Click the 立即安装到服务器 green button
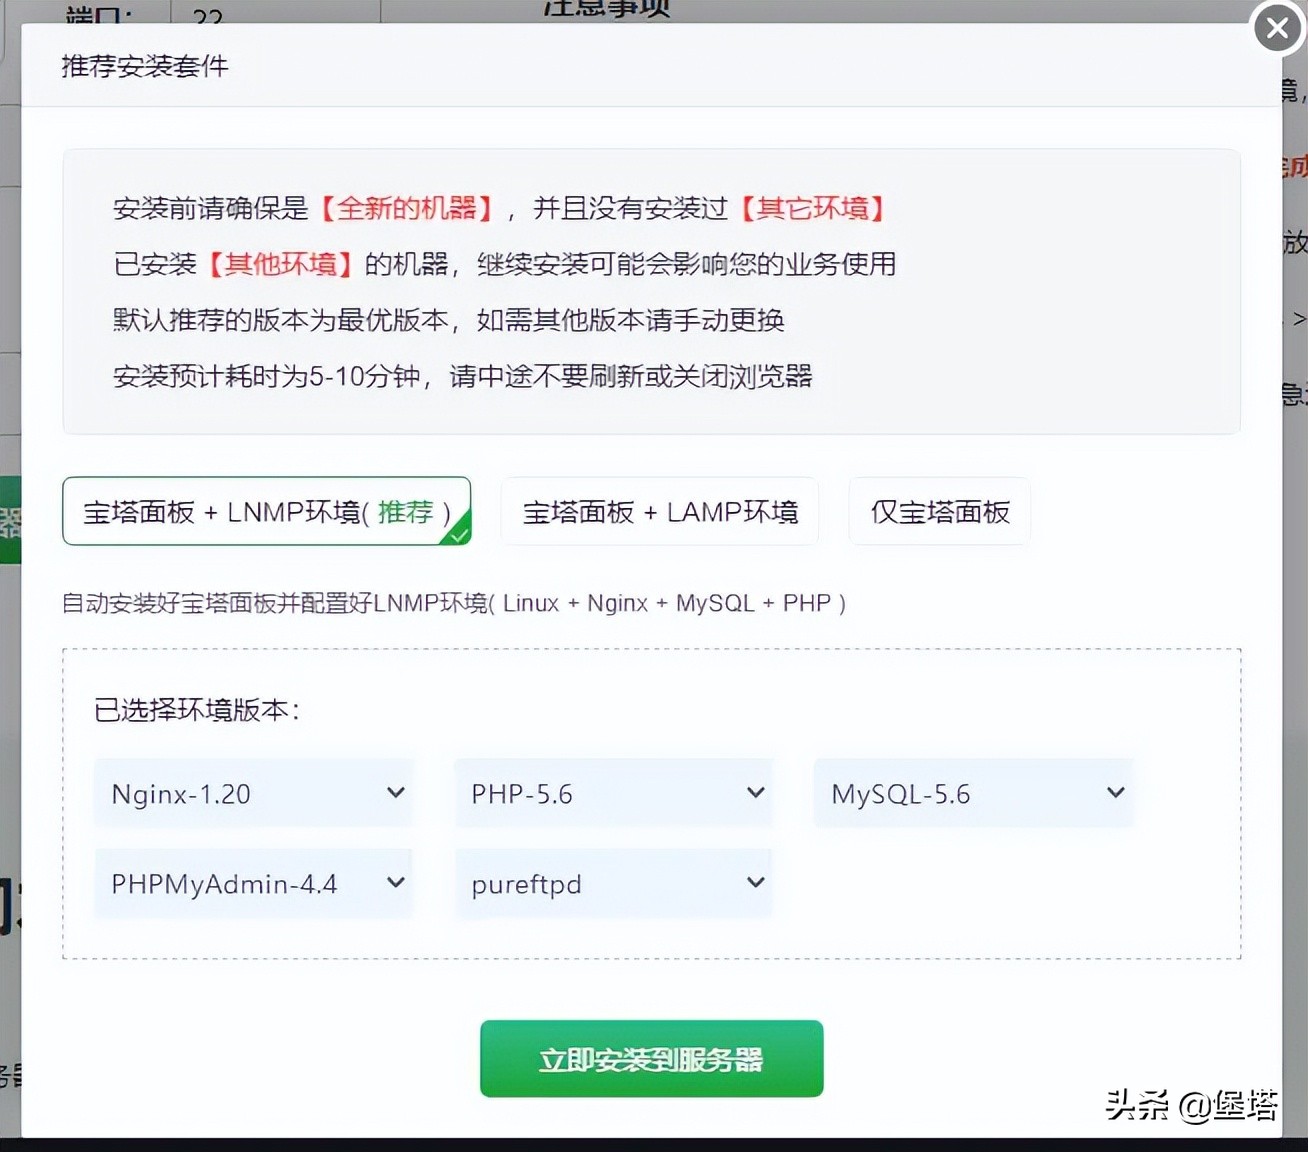 click(x=650, y=1058)
